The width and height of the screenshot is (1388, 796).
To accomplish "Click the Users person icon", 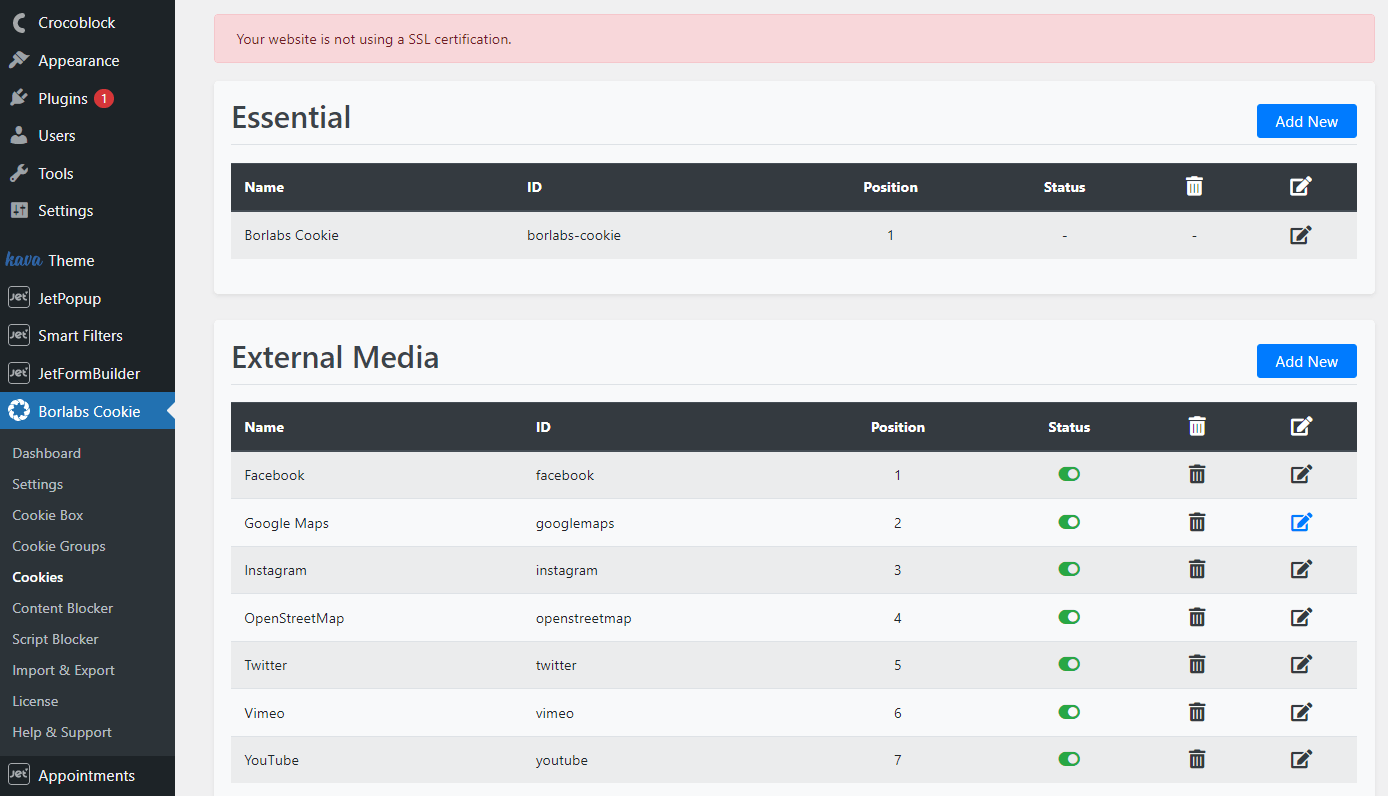I will [18, 135].
